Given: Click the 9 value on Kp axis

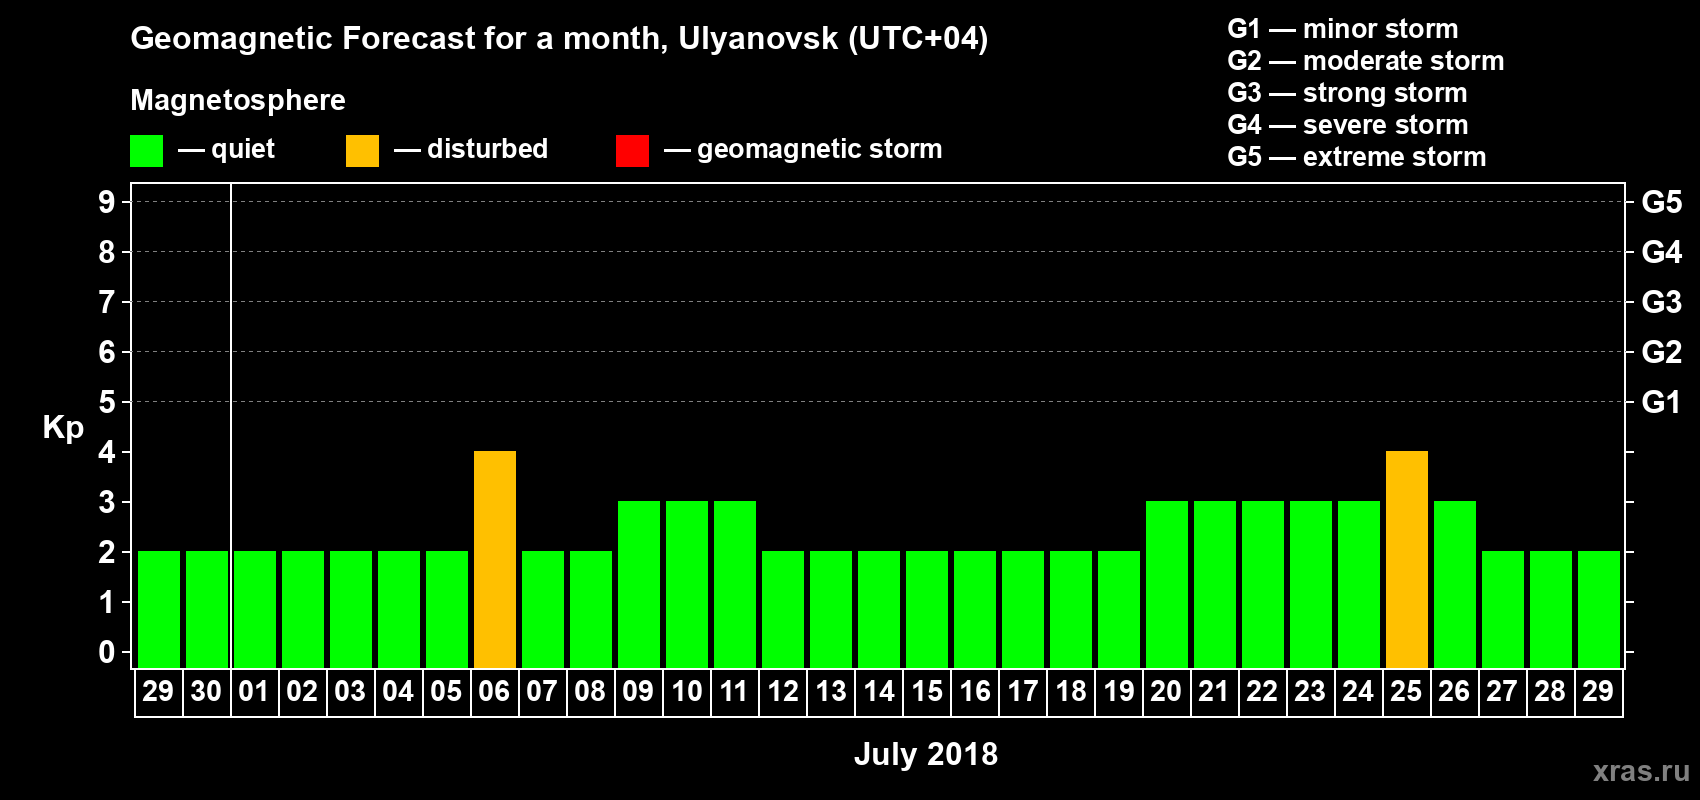Looking at the screenshot, I should [107, 202].
